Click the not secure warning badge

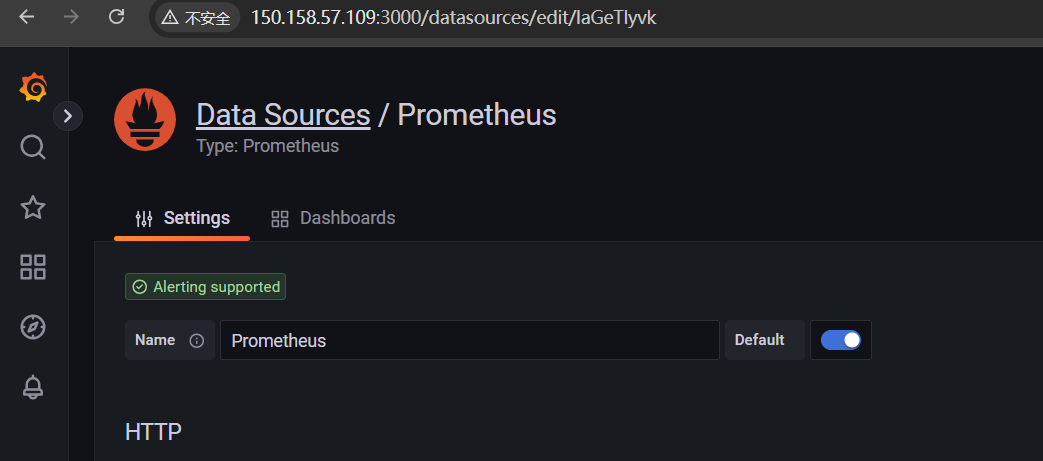pos(198,17)
